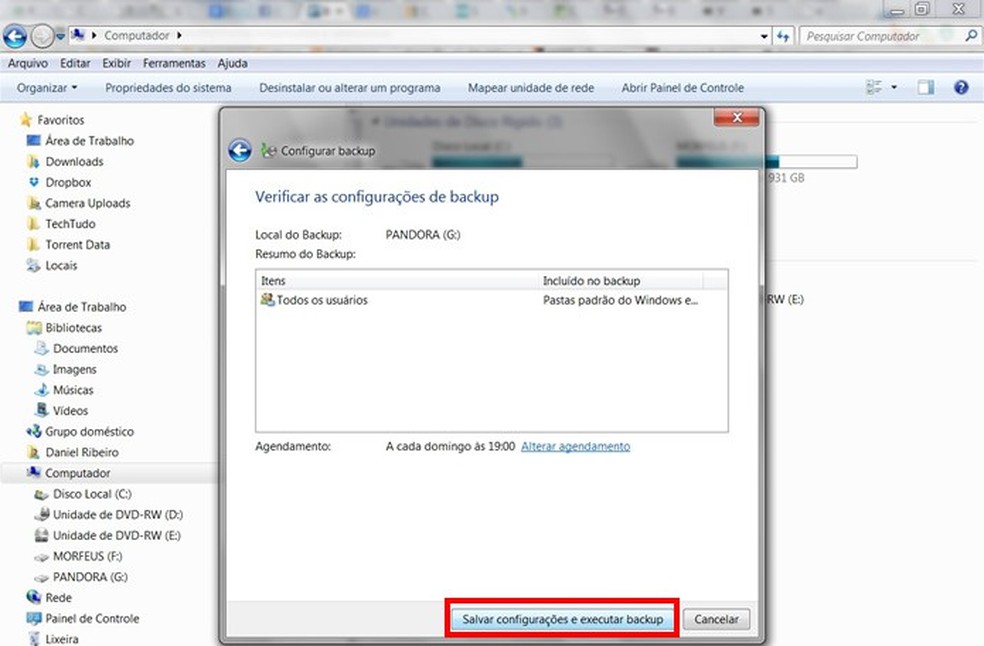Open the Alterar agendamento link
The image size is (984, 646).
coord(575,446)
